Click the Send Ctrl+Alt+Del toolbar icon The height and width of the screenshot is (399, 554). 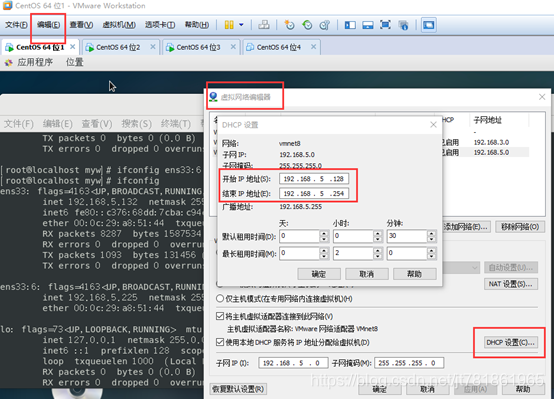coord(264,25)
